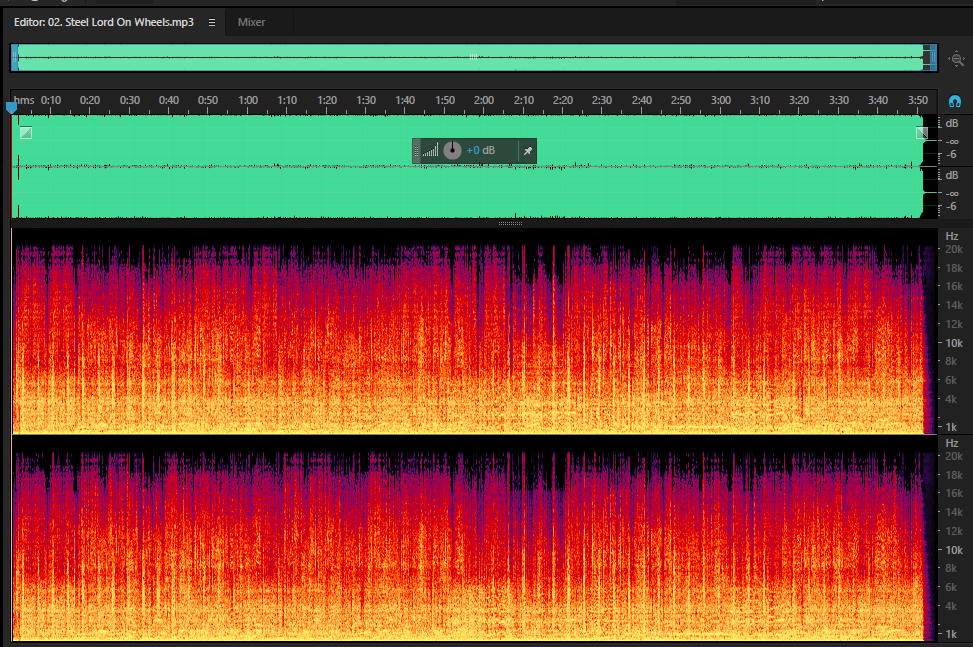Click the 20k label on the top spectrogram scale

[x=954, y=249]
